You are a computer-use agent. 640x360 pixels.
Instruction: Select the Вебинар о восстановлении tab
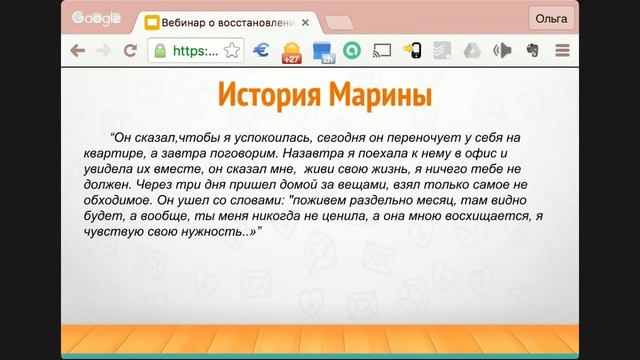[228, 23]
